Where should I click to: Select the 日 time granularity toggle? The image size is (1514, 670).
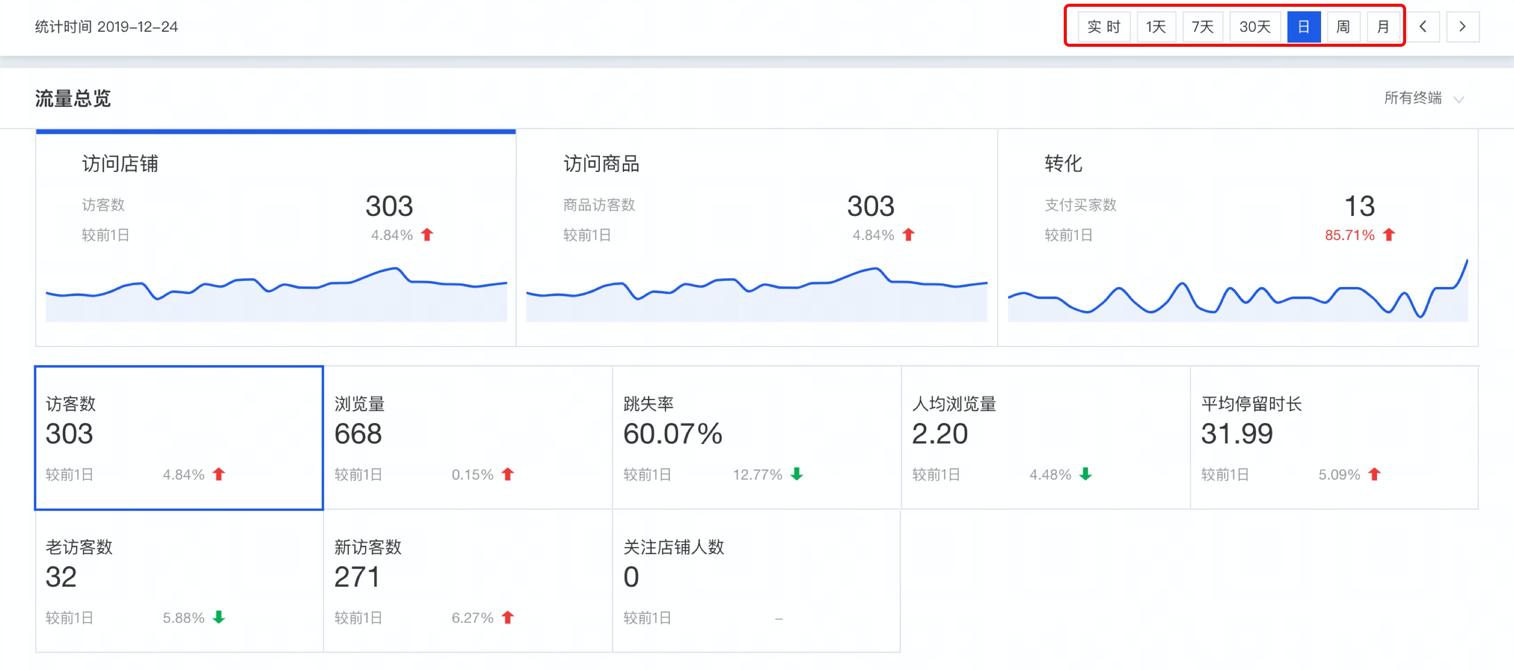1303,27
